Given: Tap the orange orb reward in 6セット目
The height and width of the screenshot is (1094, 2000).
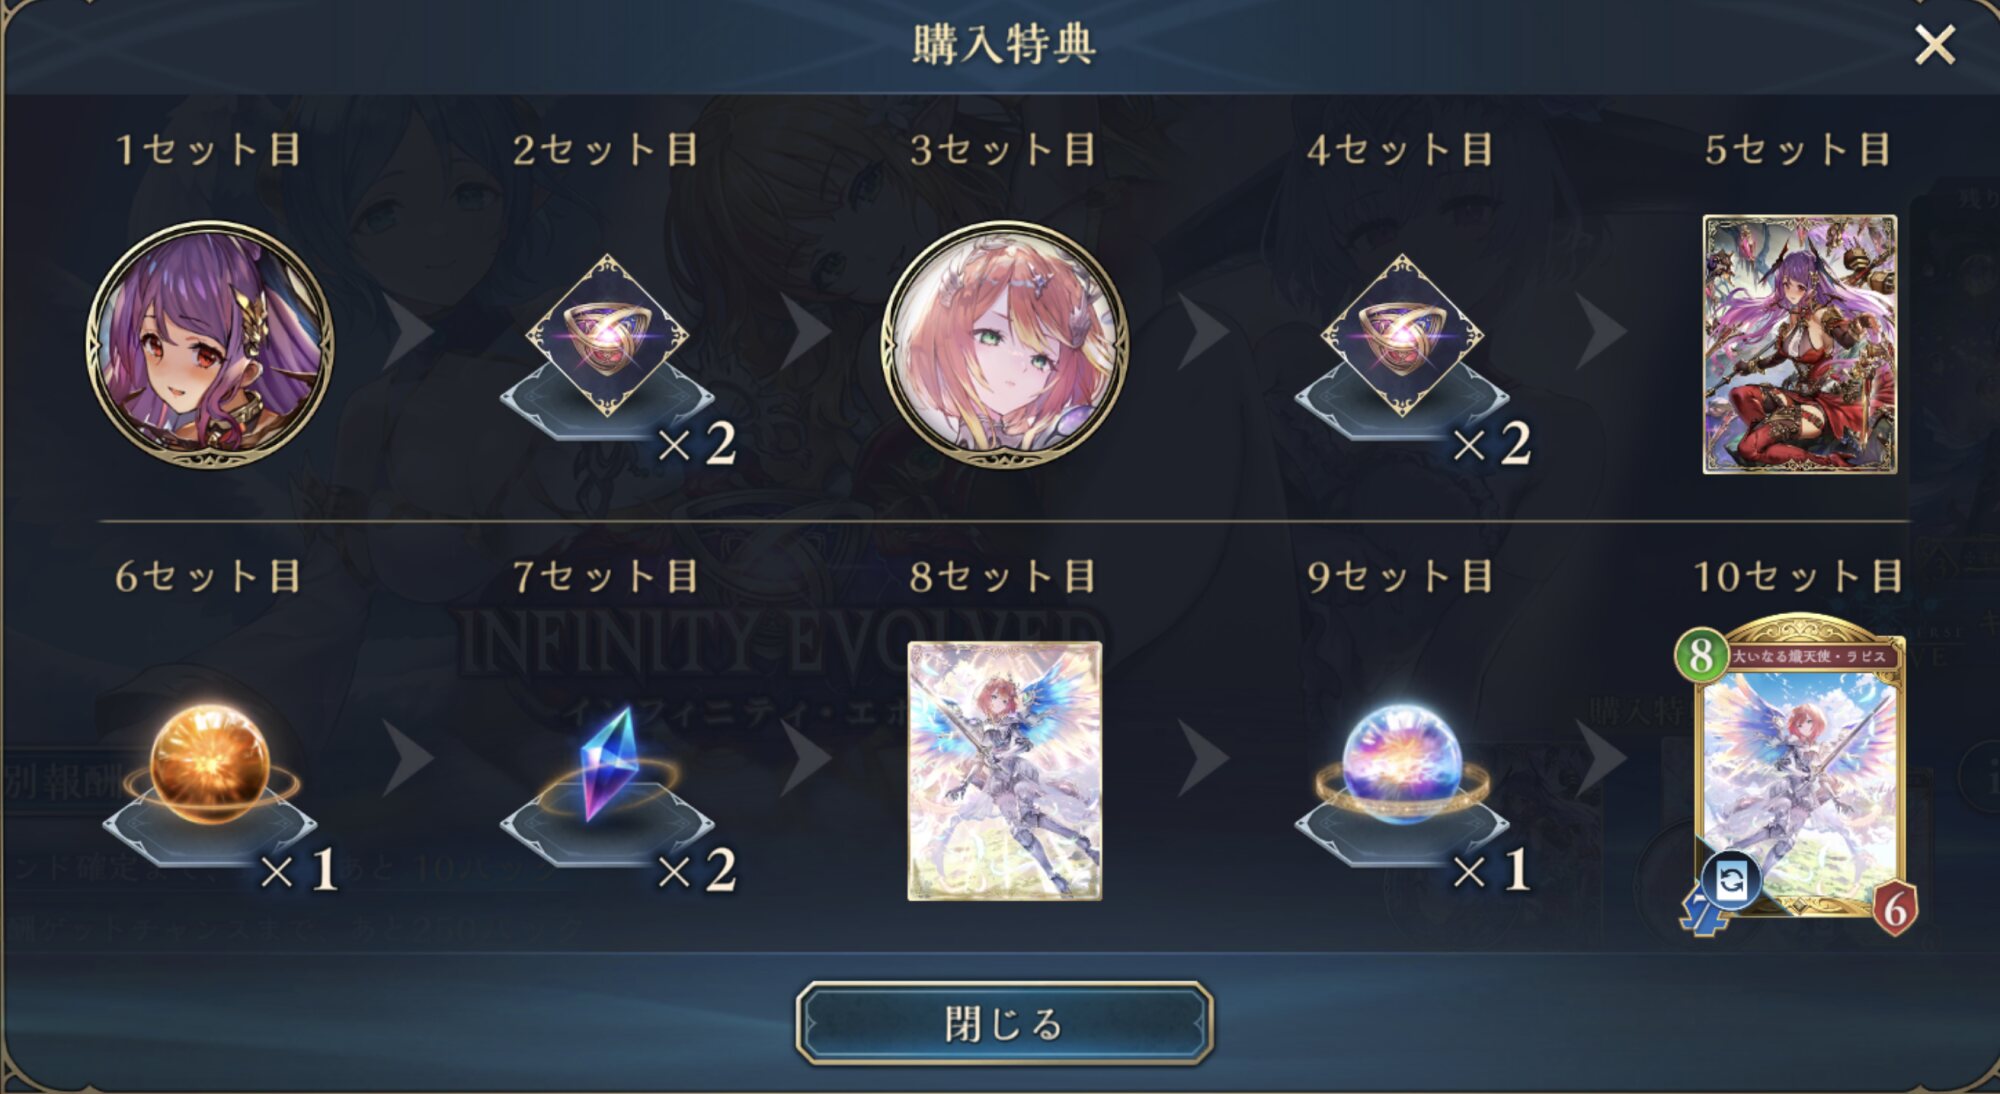Looking at the screenshot, I should 210,764.
